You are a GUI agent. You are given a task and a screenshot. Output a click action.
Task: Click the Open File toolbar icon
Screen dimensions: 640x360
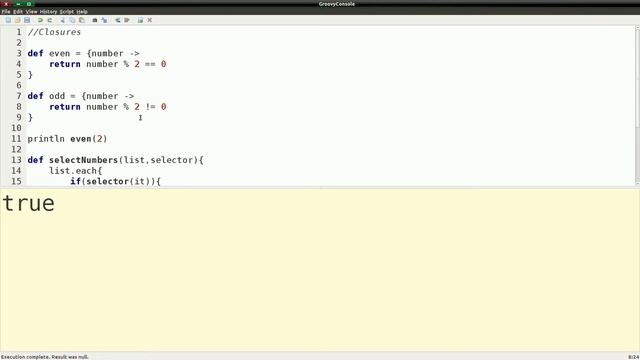click(x=18, y=20)
